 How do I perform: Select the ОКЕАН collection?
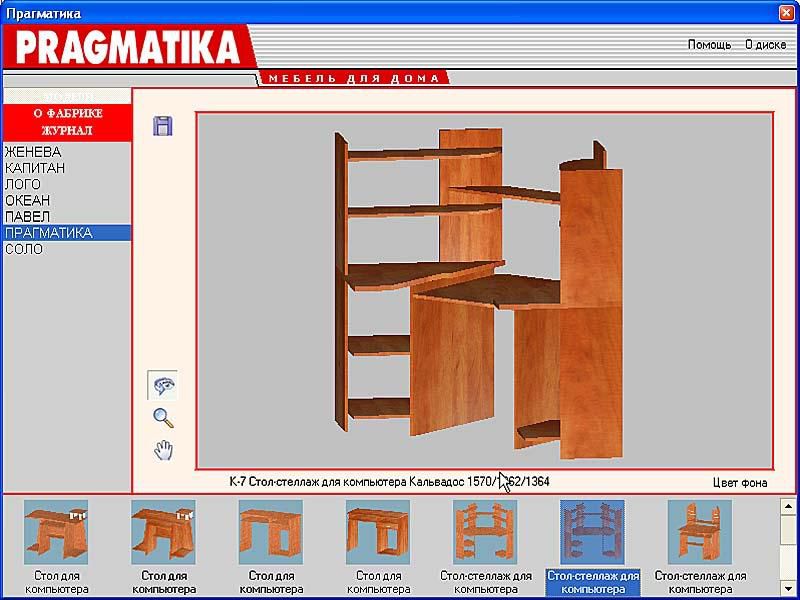tap(27, 200)
